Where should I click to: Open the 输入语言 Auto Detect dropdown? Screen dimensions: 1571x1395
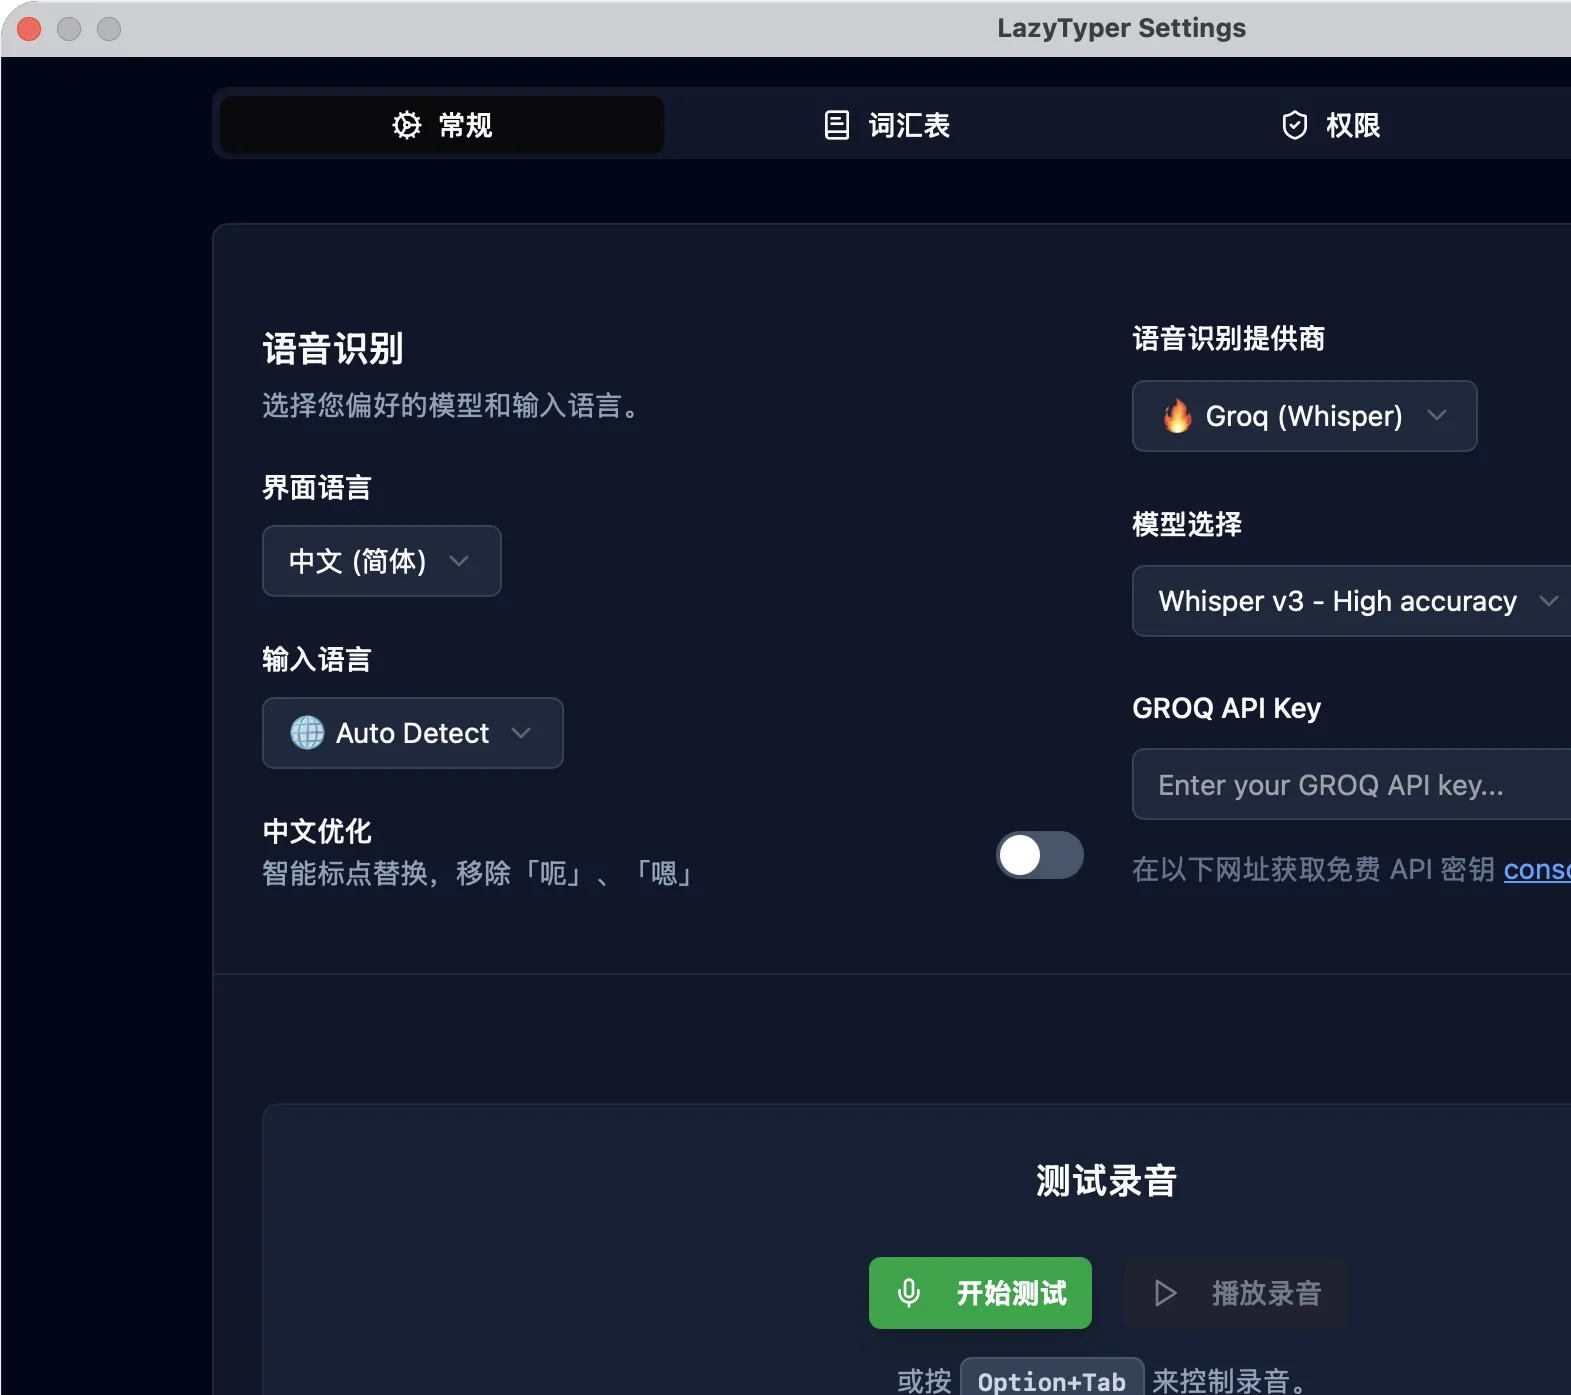(413, 733)
